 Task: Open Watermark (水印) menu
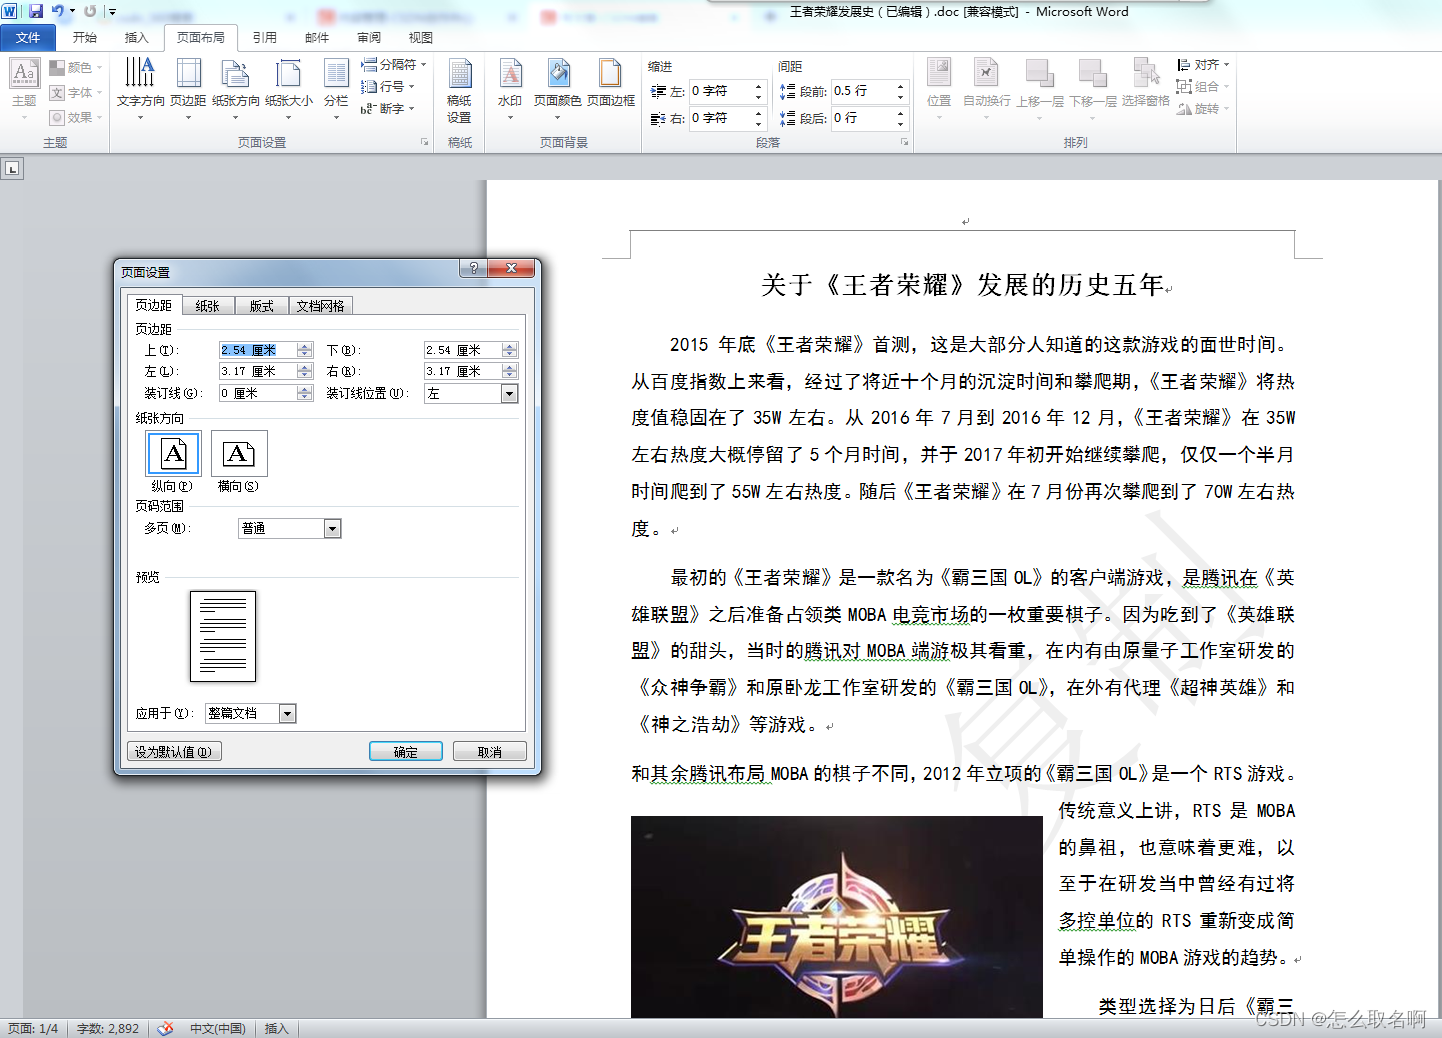[x=510, y=89]
